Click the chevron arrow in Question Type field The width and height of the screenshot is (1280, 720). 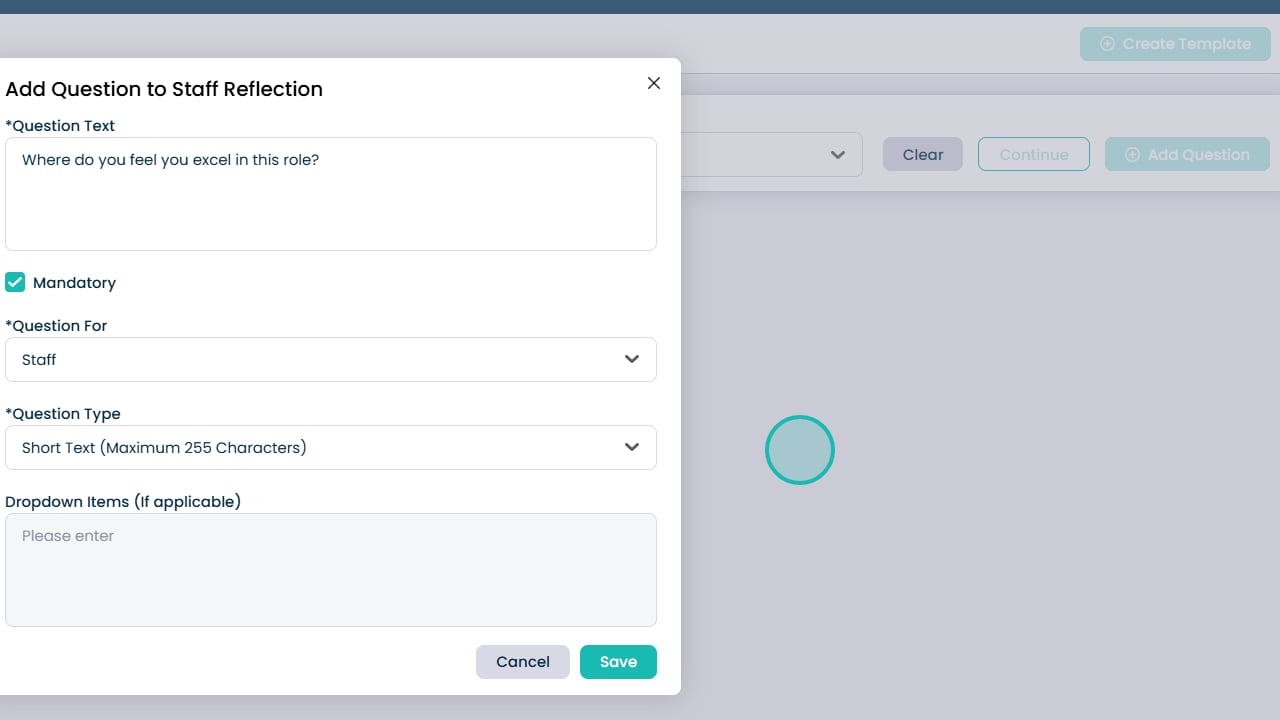click(x=632, y=447)
